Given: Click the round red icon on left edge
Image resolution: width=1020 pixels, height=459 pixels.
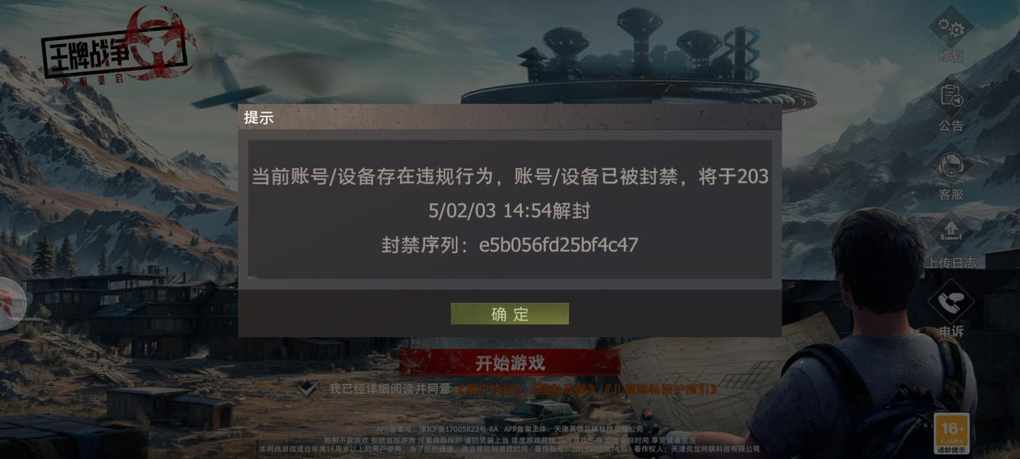Looking at the screenshot, I should 11,304.
